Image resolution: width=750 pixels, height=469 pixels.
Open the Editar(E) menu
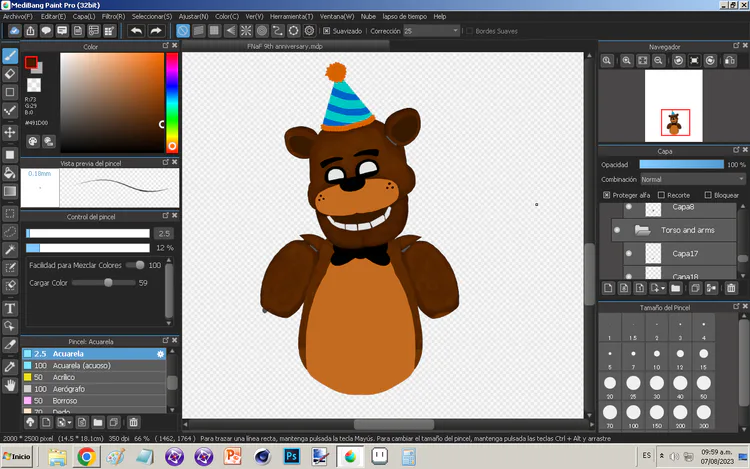tap(53, 16)
